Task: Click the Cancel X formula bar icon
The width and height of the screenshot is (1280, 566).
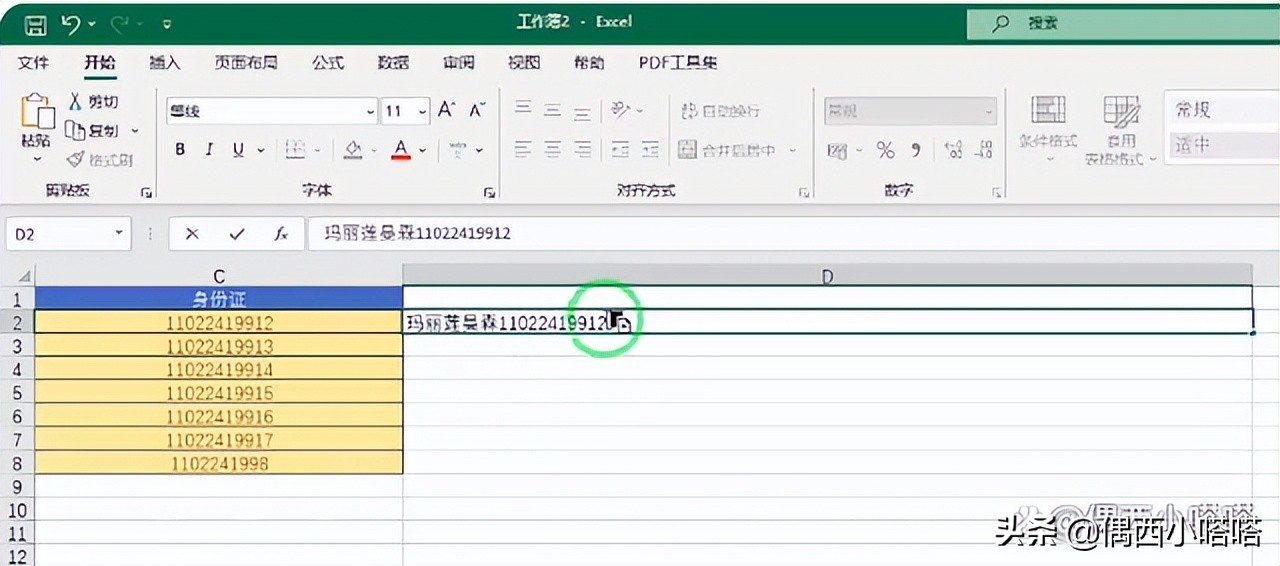Action: click(192, 233)
